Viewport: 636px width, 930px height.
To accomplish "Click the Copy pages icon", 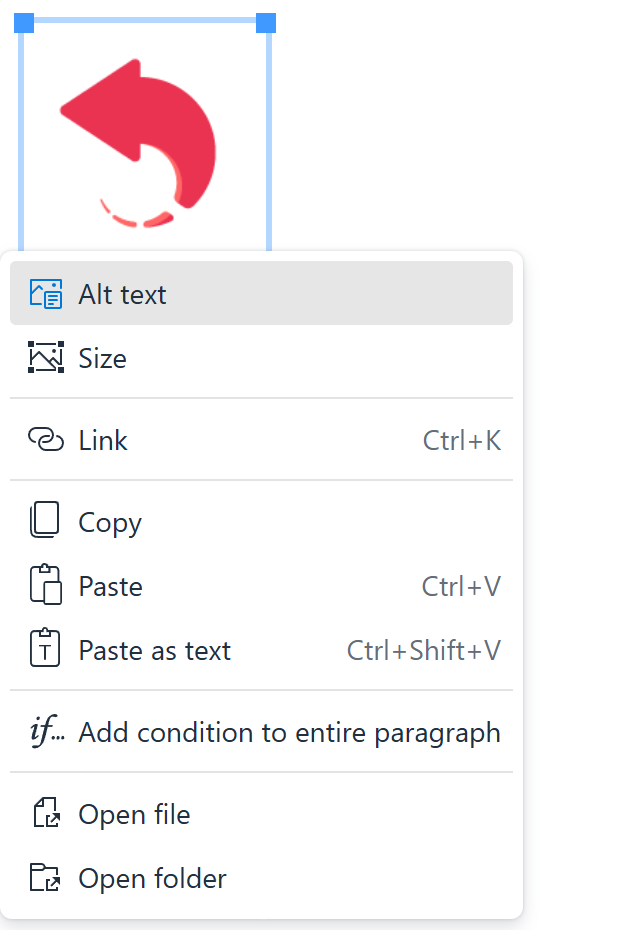I will tap(45, 521).
